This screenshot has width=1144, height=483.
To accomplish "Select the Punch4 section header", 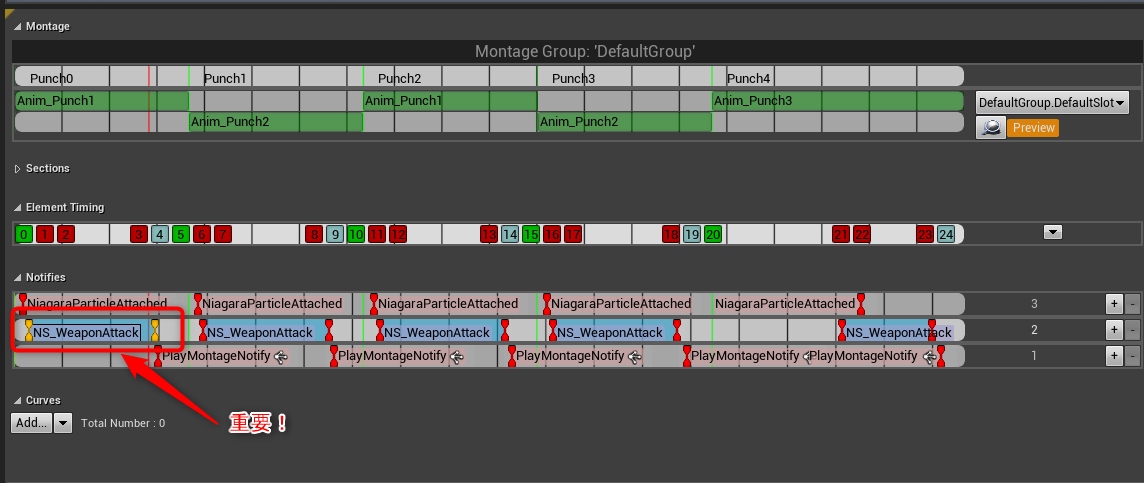I will tap(749, 78).
